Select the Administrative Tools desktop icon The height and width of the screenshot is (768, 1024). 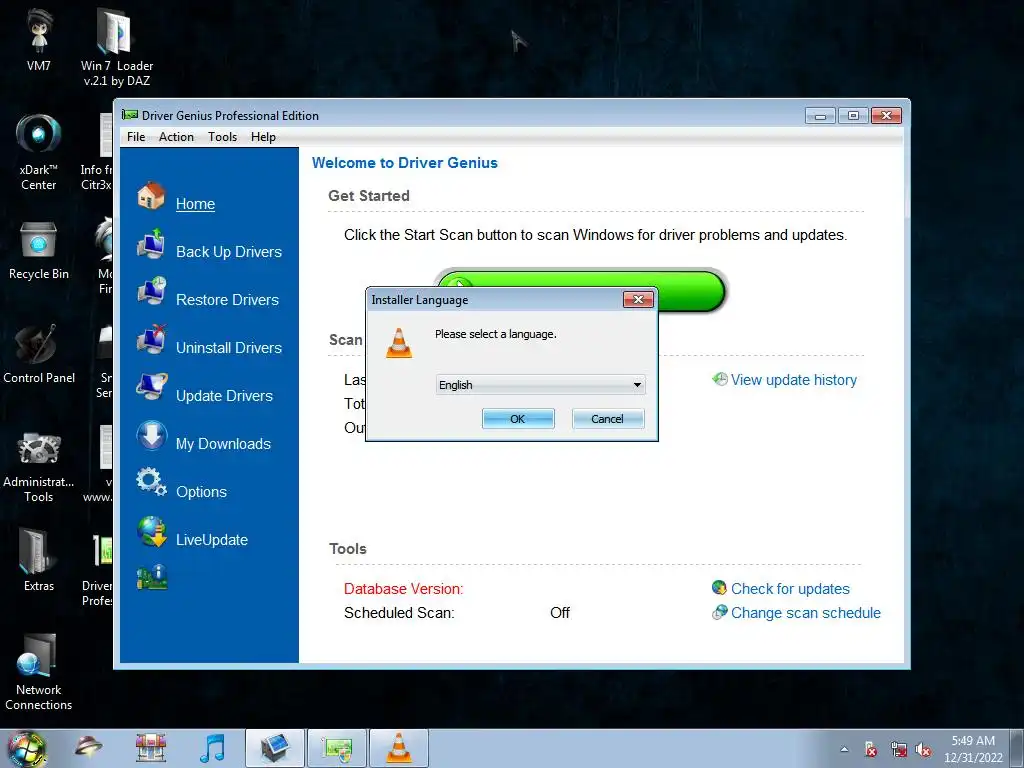(x=39, y=466)
